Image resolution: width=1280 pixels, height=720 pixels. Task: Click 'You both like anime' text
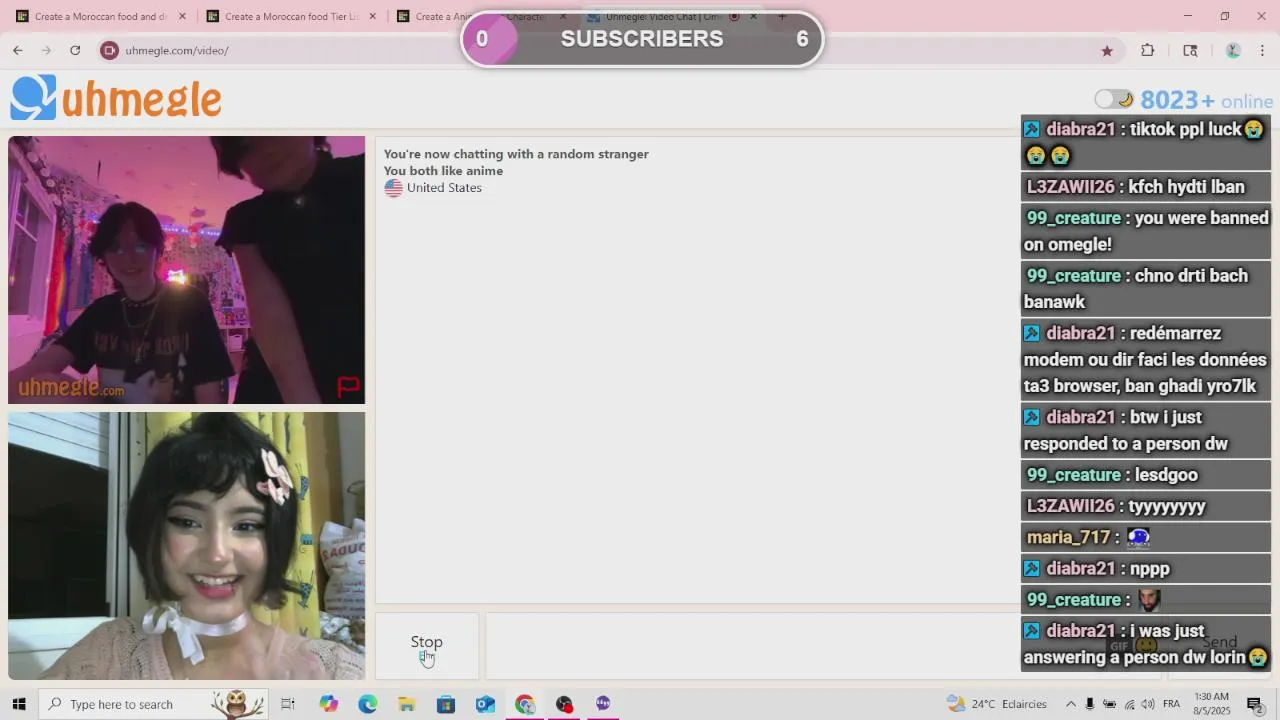tap(443, 171)
